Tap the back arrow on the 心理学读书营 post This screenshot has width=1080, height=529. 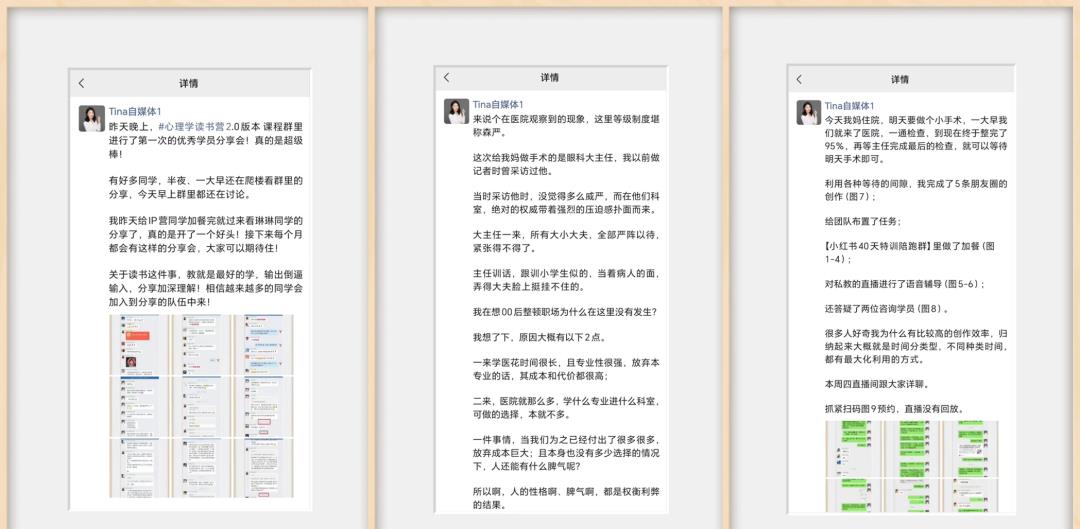click(81, 83)
